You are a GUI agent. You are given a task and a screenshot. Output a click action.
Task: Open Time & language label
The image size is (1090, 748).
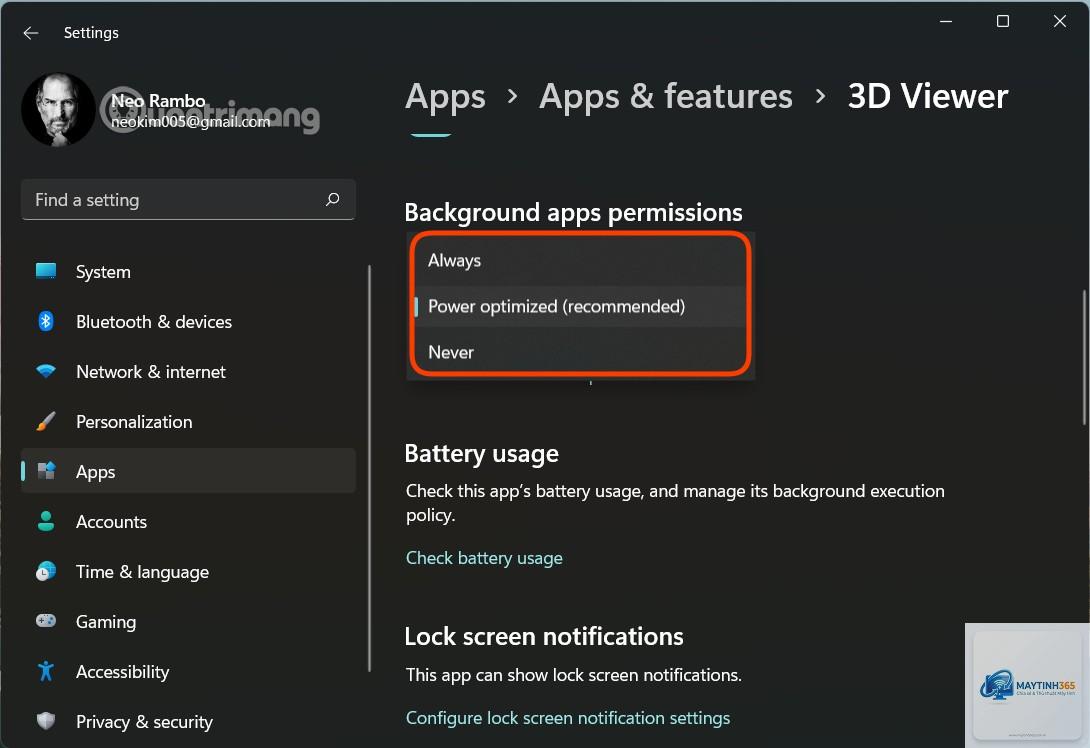click(143, 572)
